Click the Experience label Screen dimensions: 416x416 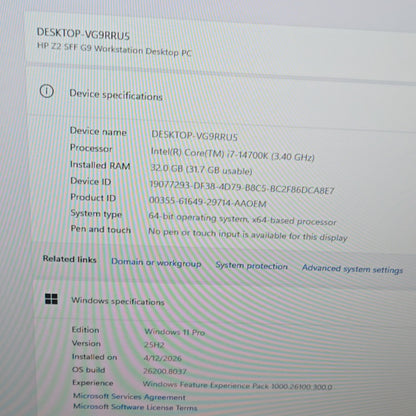point(93,383)
